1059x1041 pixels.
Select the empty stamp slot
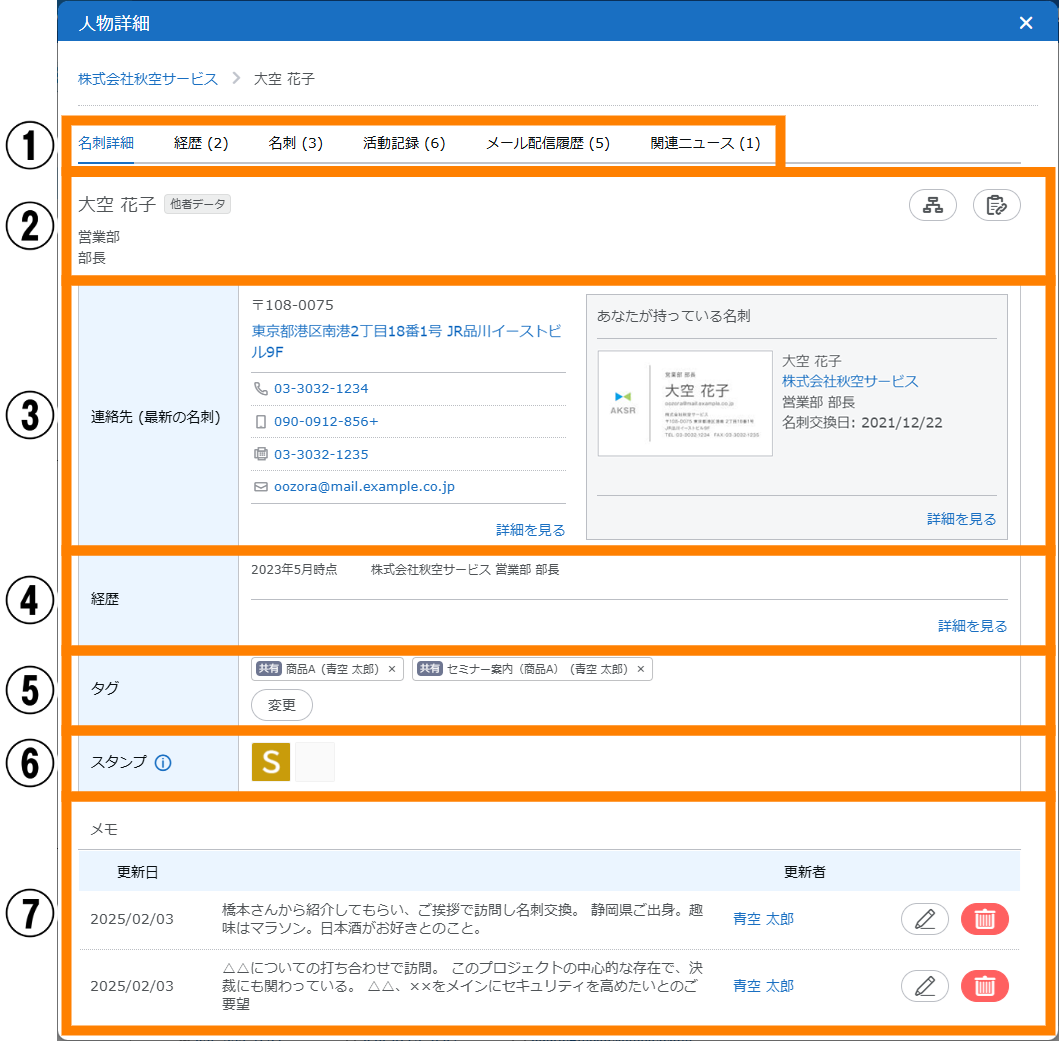pos(315,762)
